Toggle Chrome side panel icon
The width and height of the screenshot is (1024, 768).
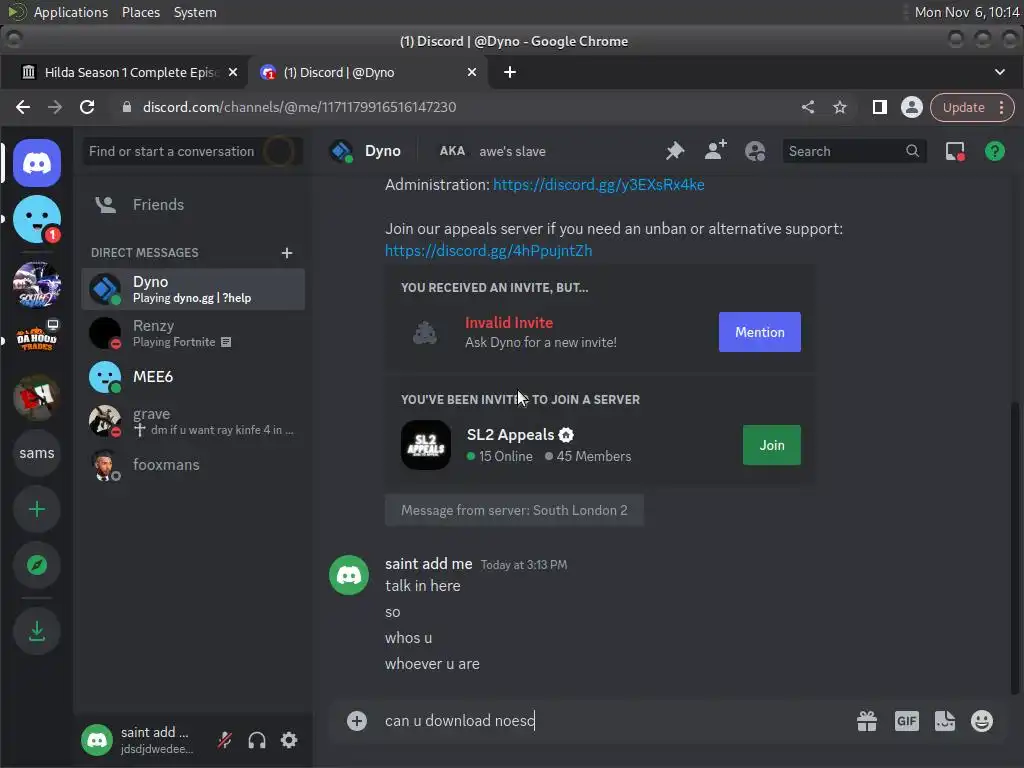tap(880, 107)
